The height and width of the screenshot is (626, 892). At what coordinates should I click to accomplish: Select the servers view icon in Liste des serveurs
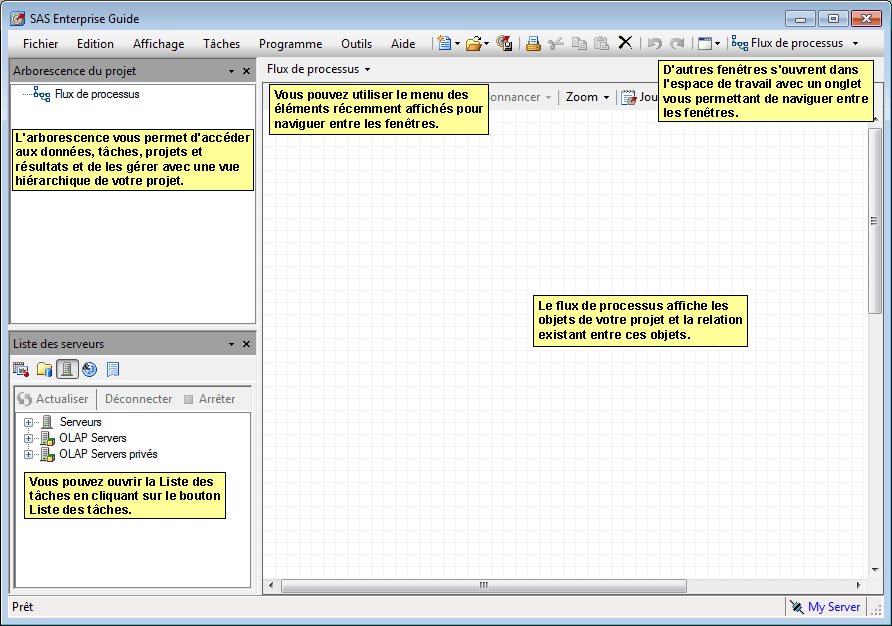click(68, 369)
